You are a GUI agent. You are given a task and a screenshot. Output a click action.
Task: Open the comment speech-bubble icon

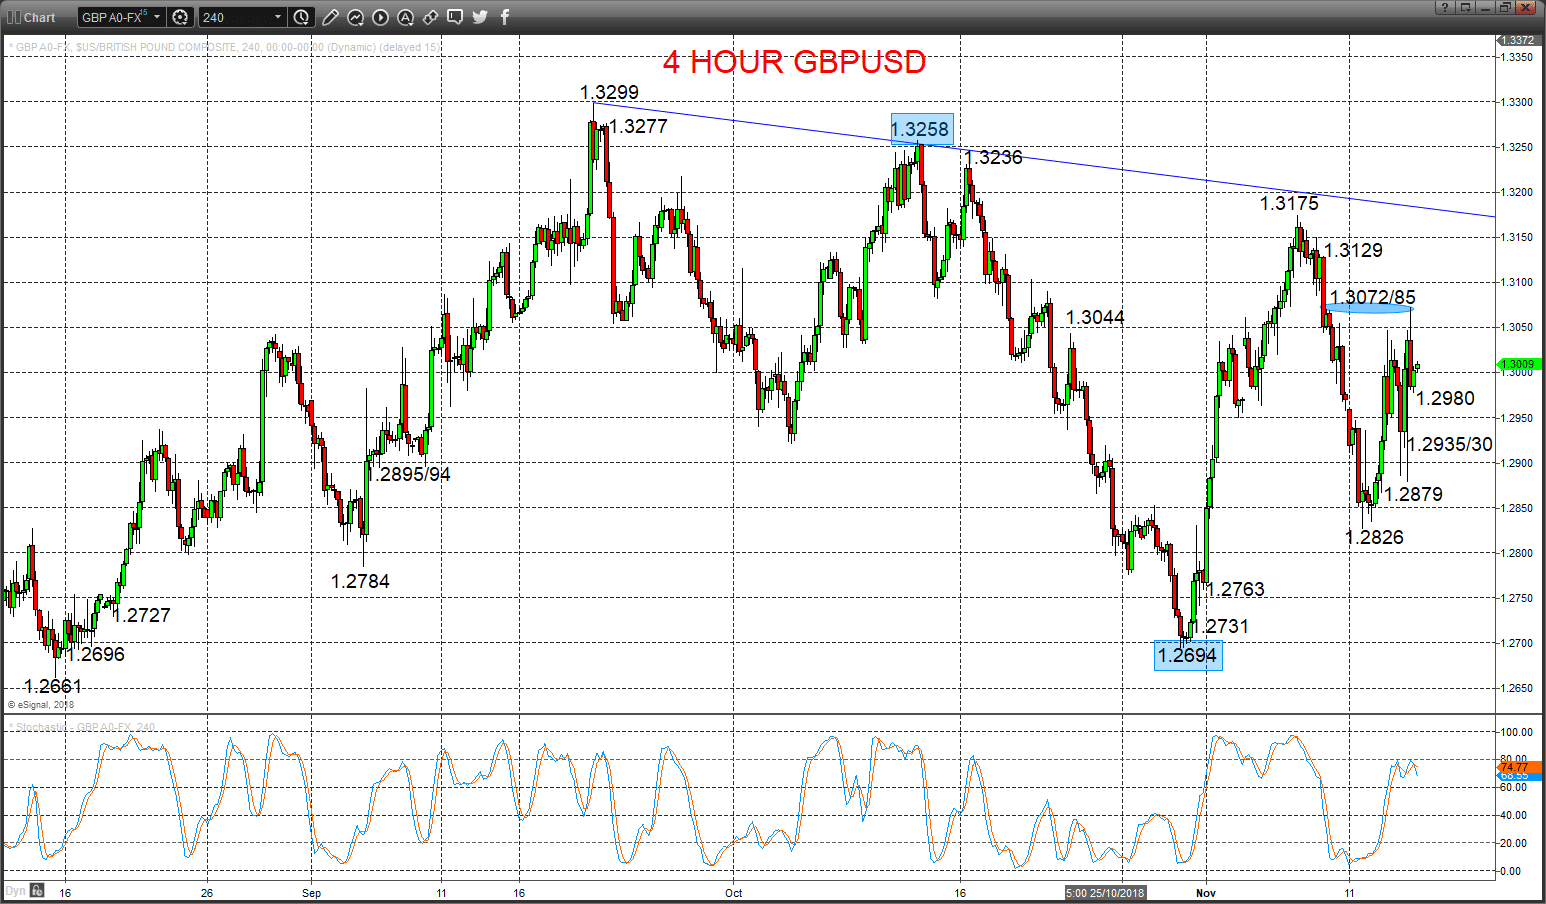[455, 17]
